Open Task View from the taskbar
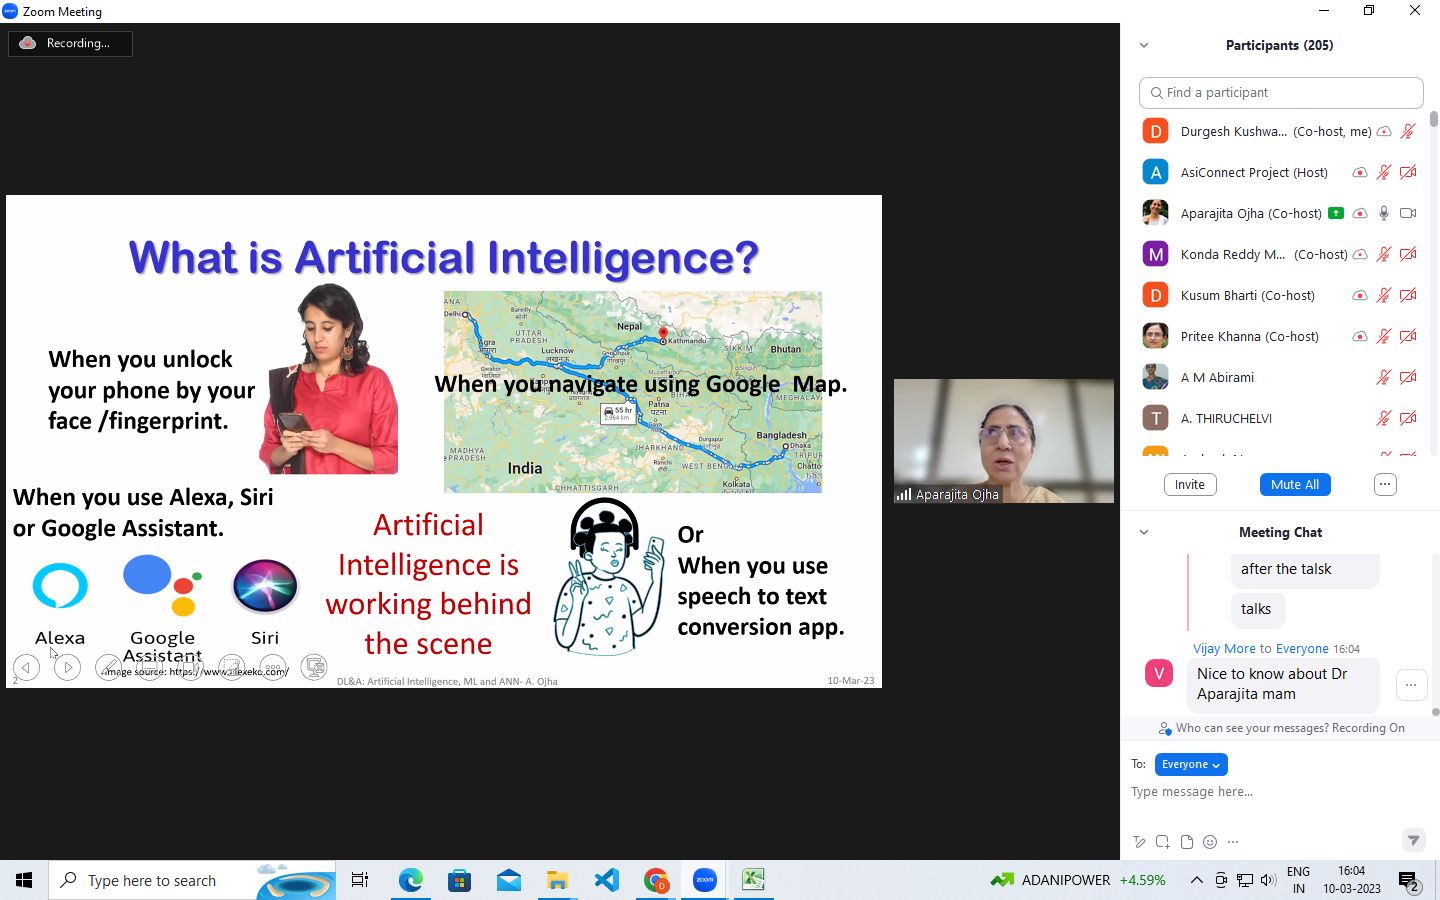The width and height of the screenshot is (1440, 900). click(360, 880)
